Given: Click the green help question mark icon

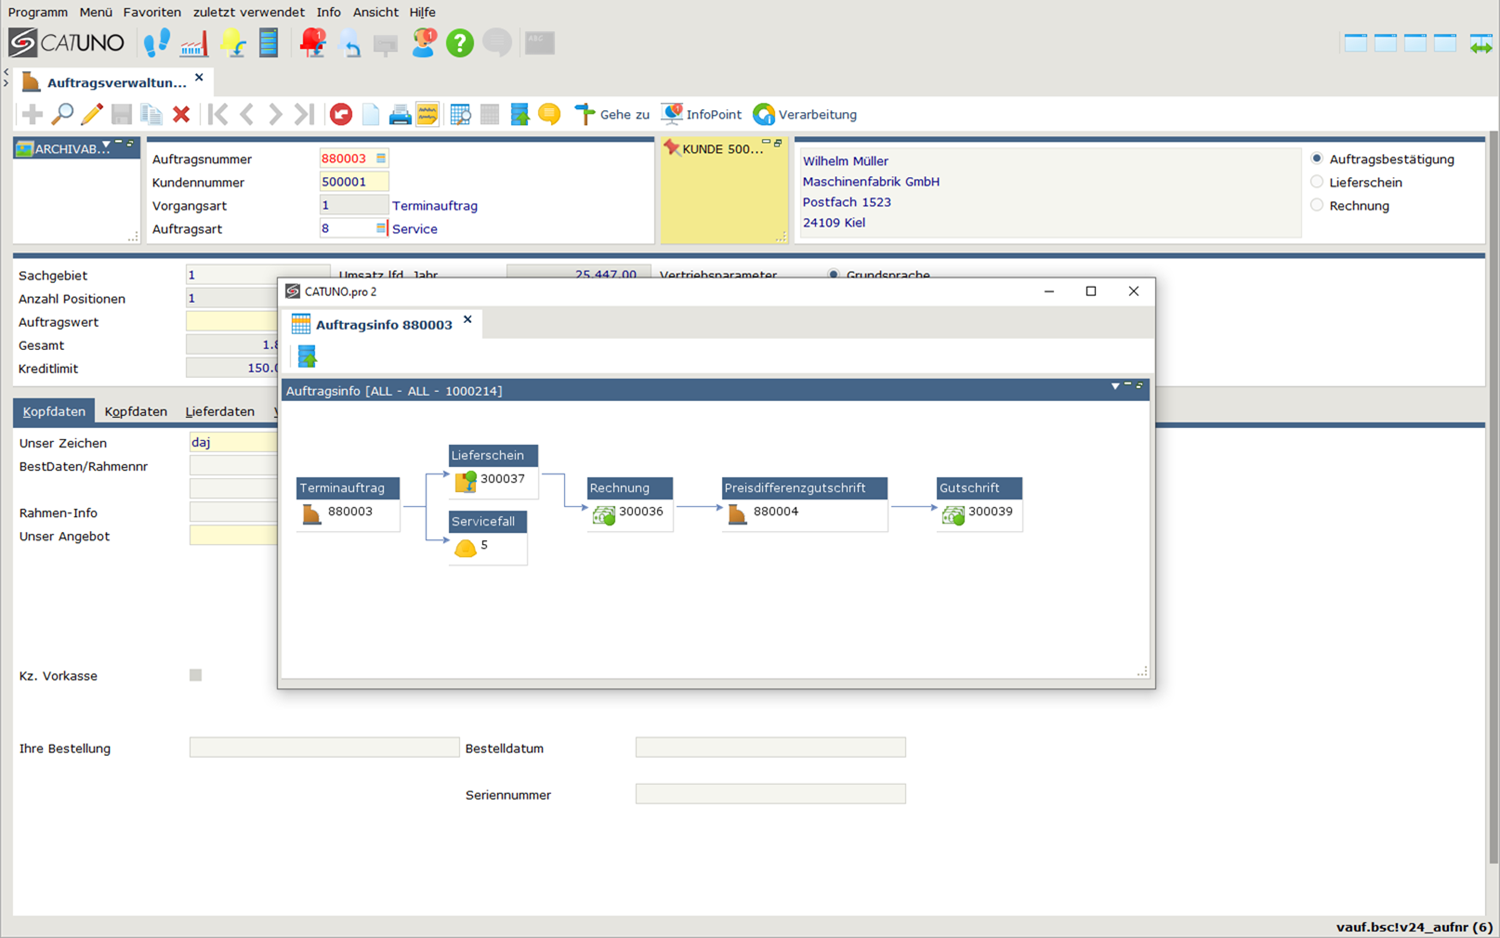Looking at the screenshot, I should 459,43.
